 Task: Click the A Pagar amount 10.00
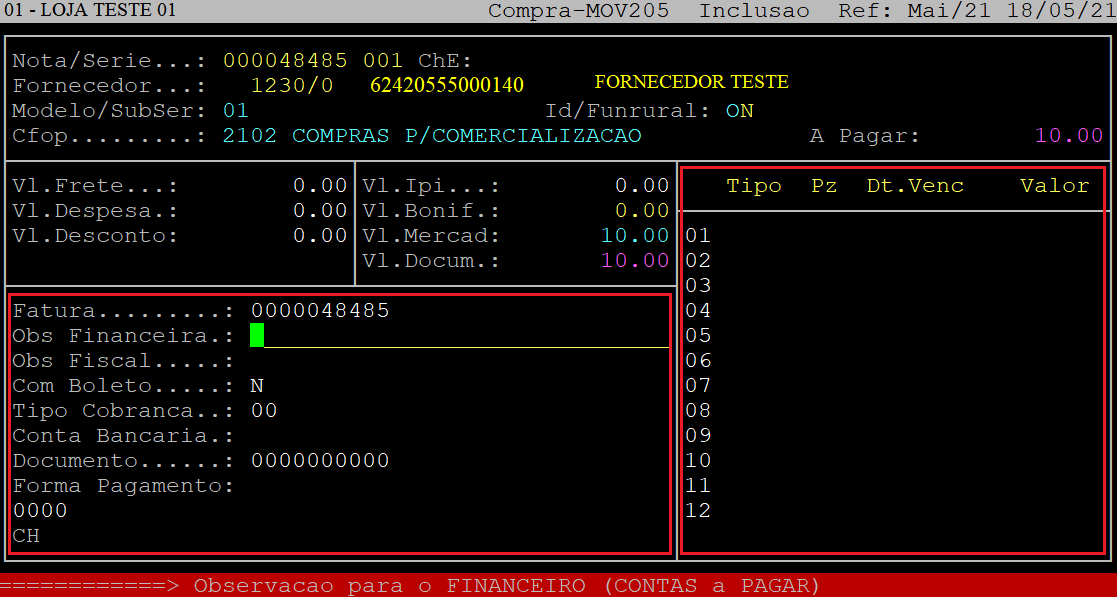point(1069,136)
